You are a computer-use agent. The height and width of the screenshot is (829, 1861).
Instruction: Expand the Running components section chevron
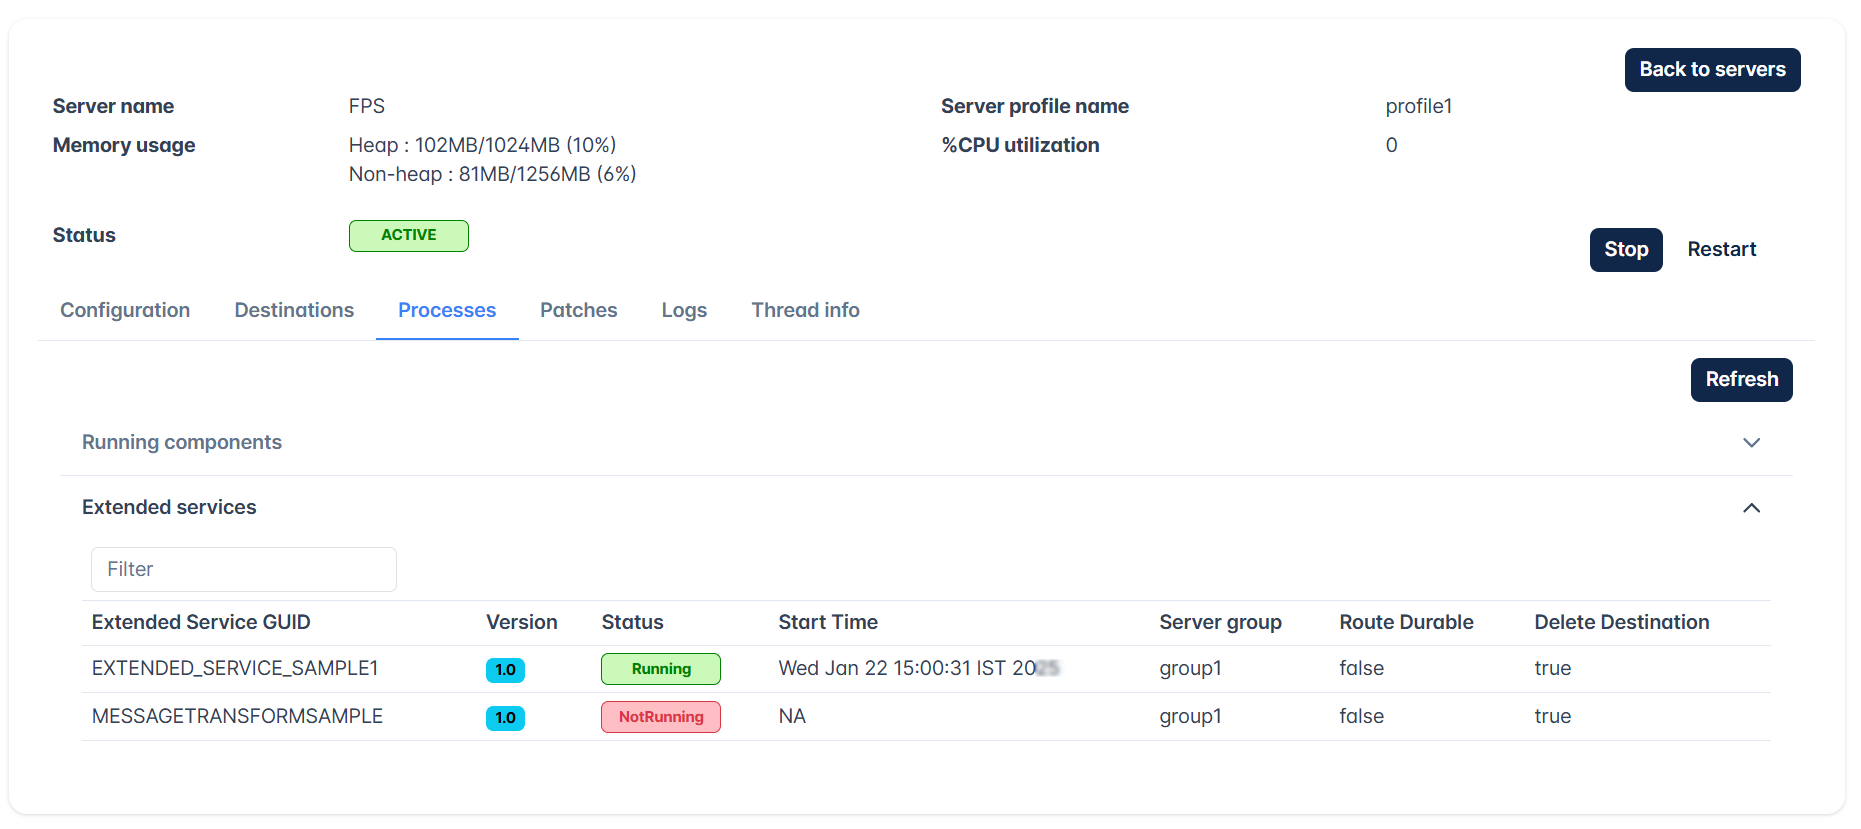(1751, 442)
